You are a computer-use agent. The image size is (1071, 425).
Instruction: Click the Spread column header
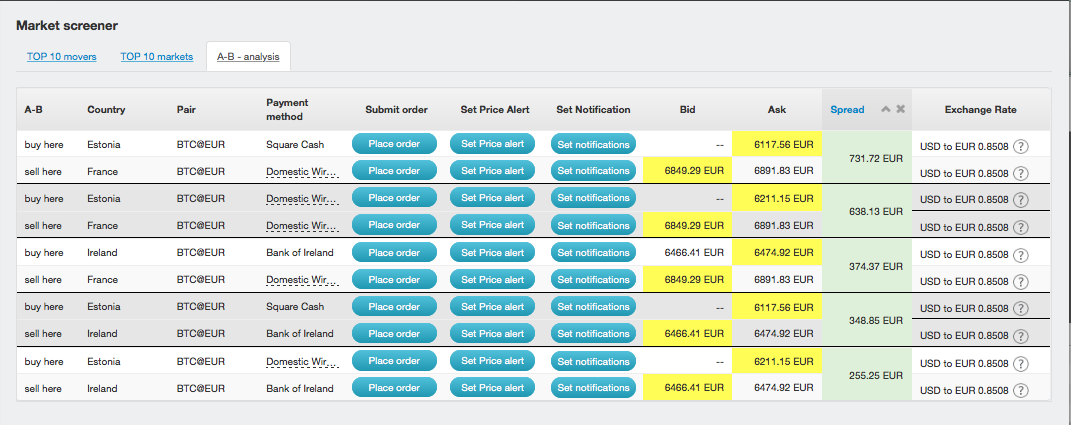coord(847,109)
